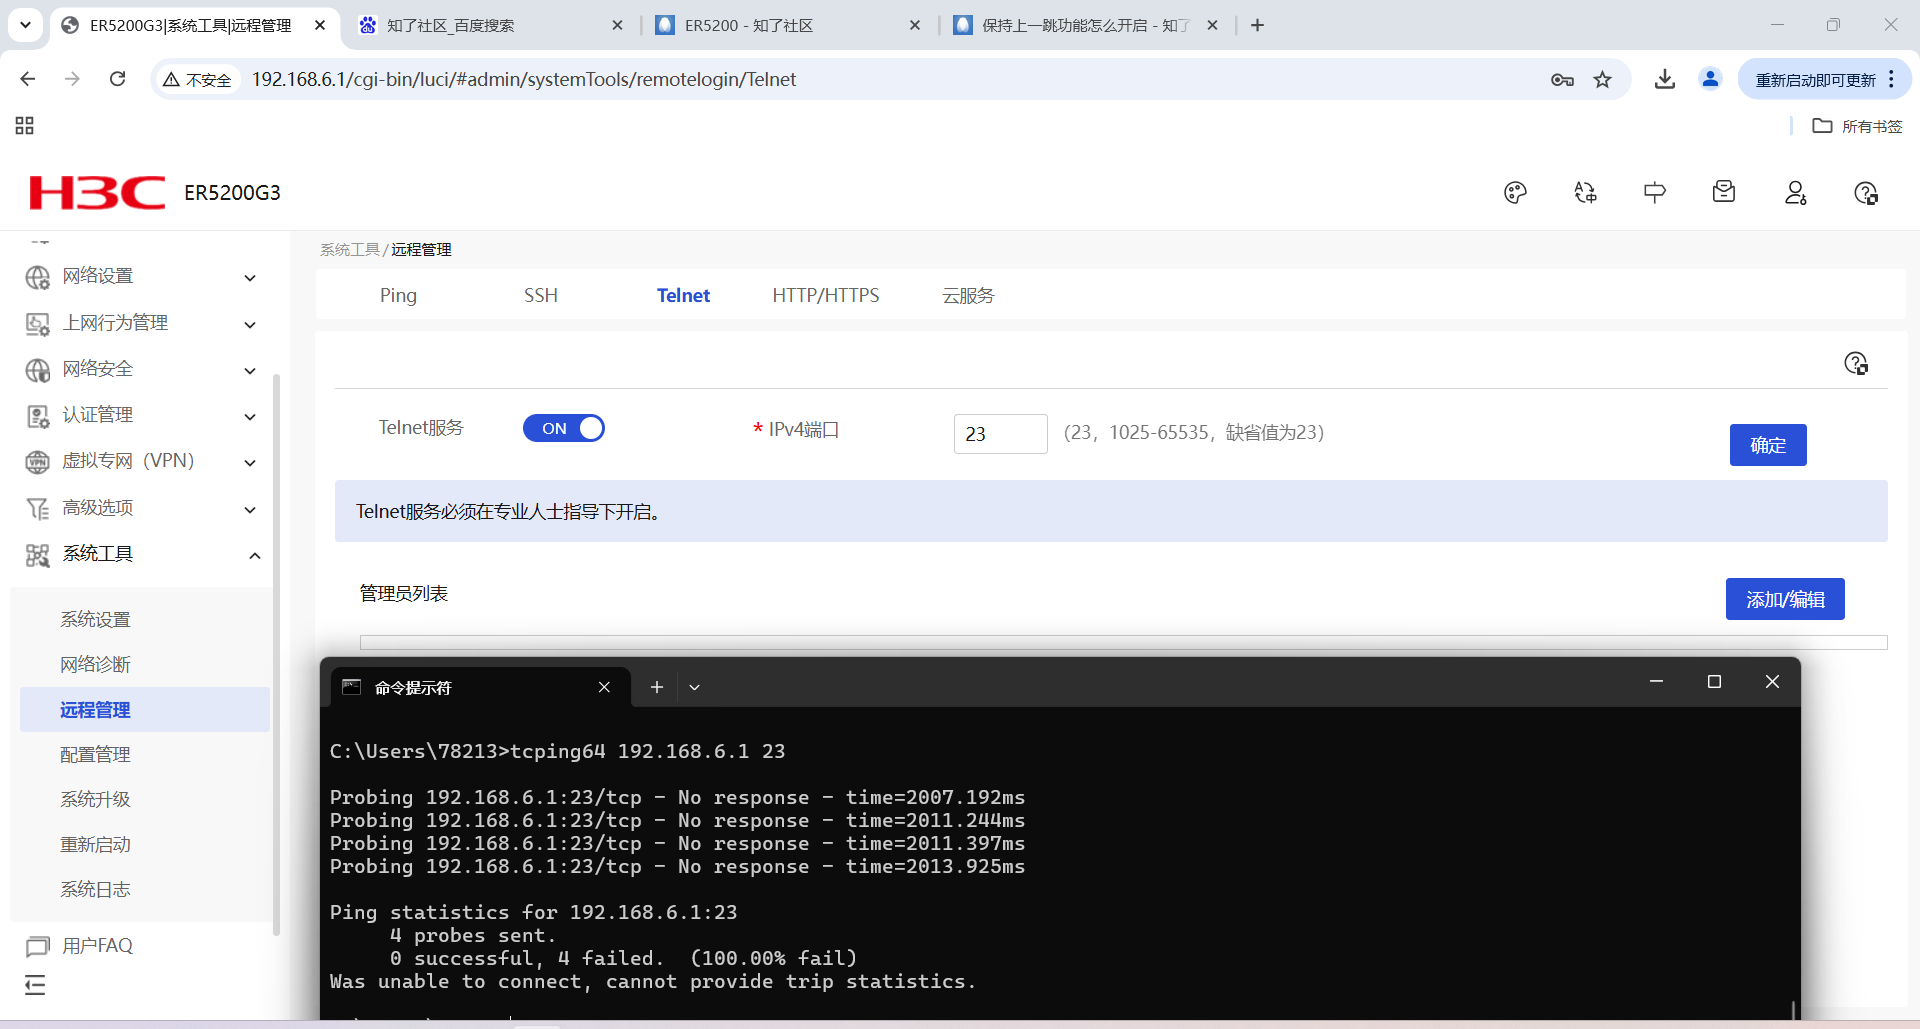Screen dimensions: 1920x1029
Task: Bookmark this page with the star icon
Action: point(1603,80)
